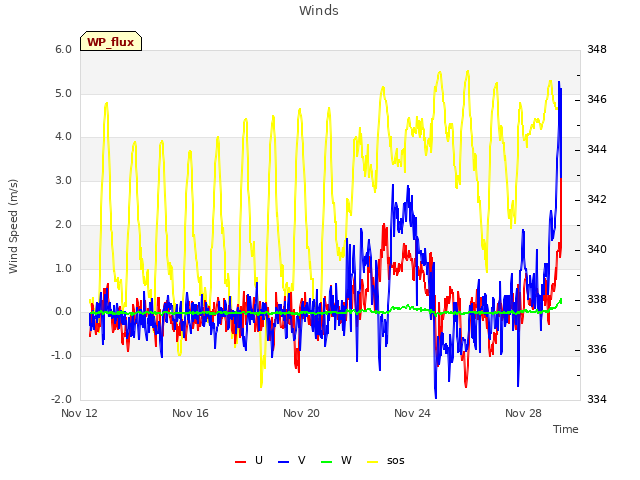Click the U legend label
640x480 pixels.
[259, 460]
